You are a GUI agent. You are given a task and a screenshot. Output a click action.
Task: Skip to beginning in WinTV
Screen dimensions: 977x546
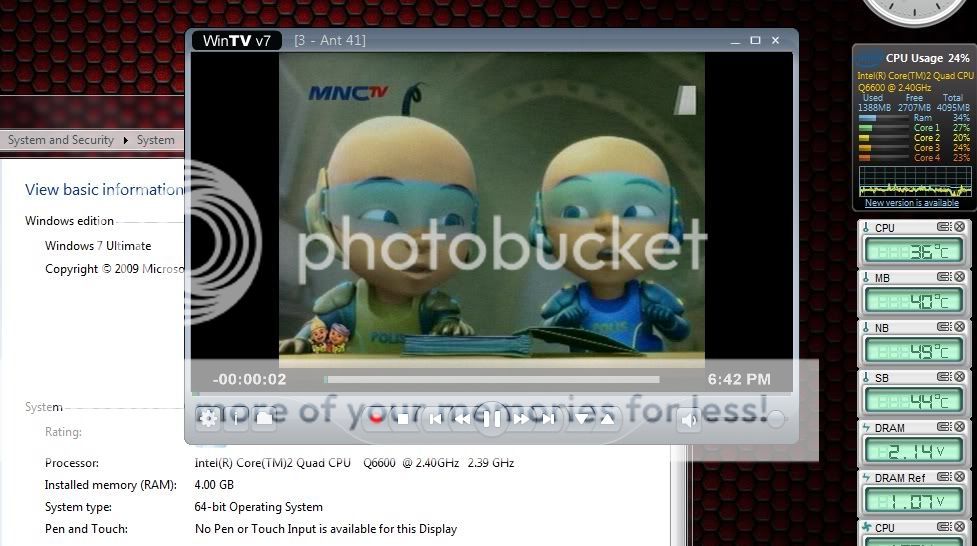436,419
